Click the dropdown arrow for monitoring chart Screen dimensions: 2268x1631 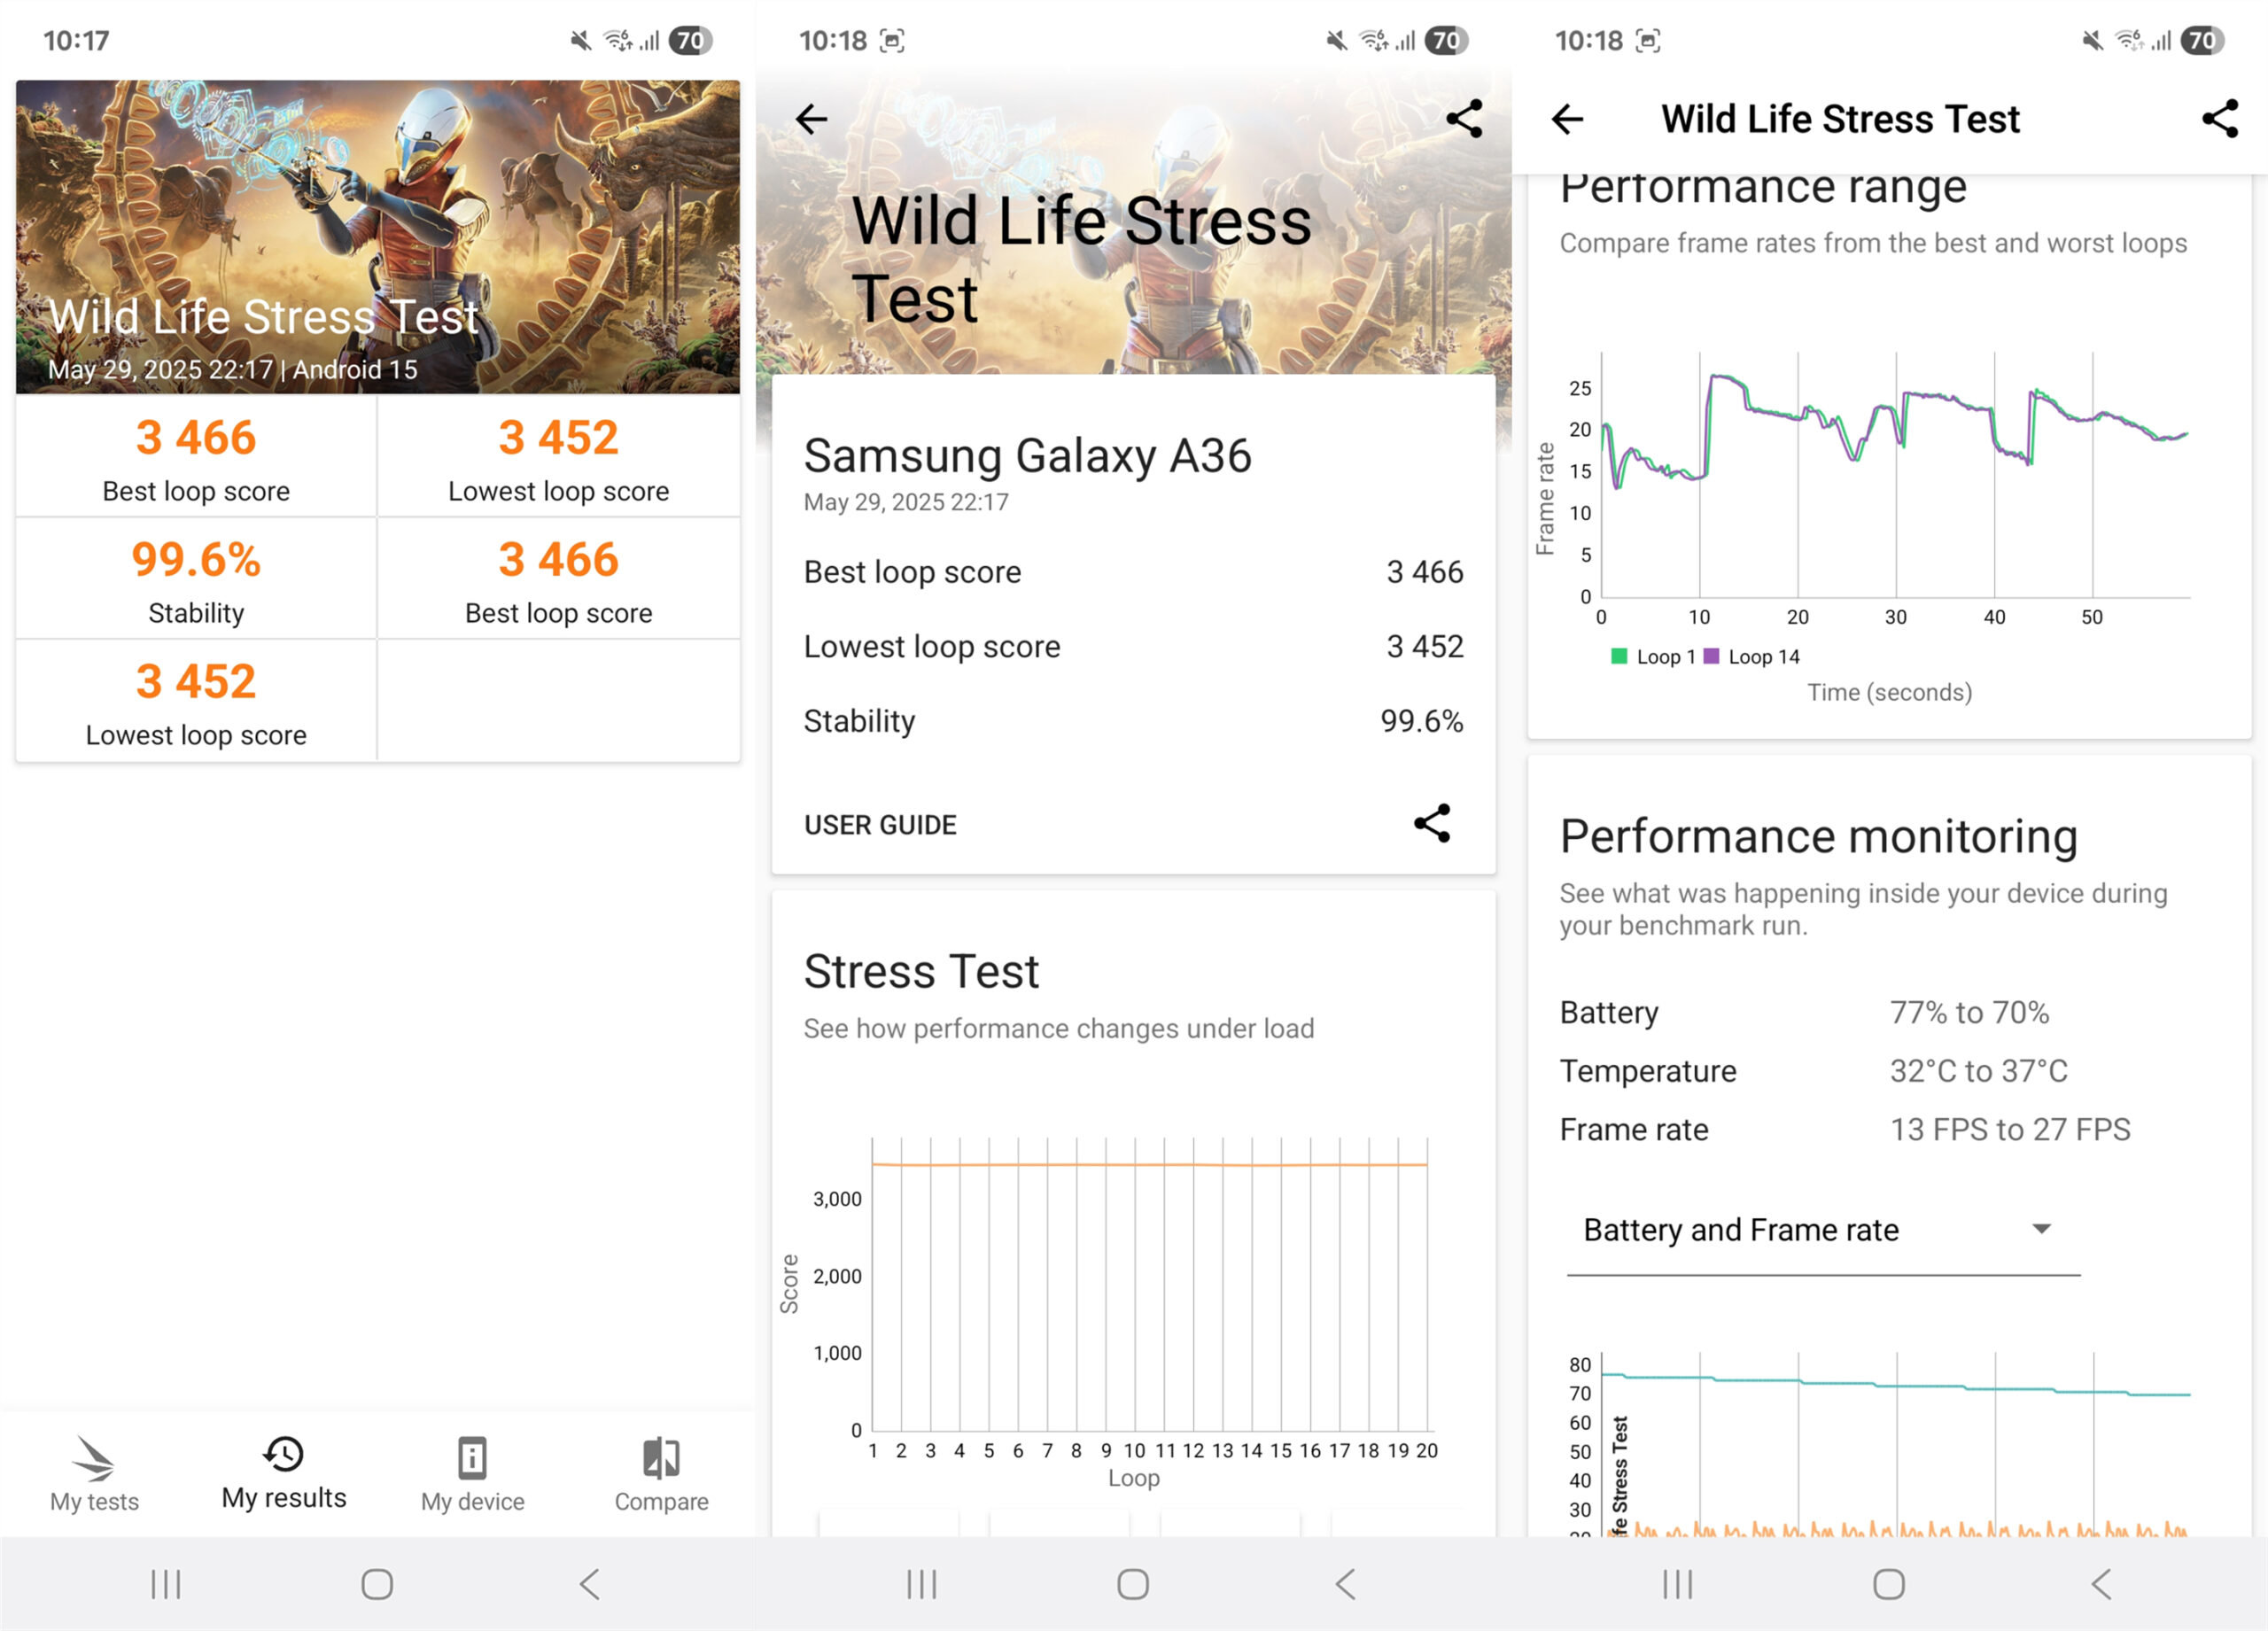[2041, 1229]
